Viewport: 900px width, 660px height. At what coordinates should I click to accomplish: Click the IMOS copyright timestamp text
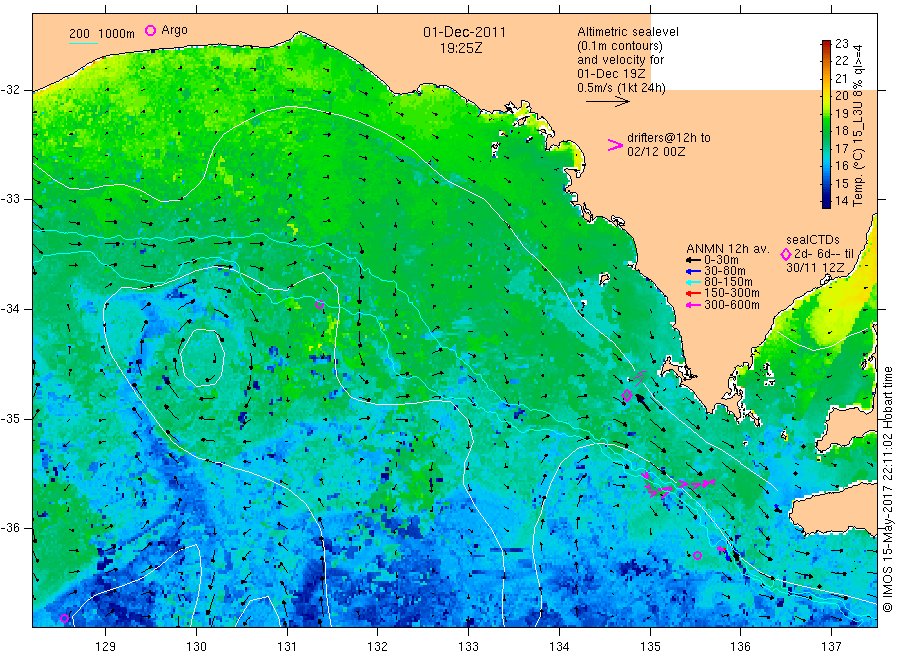887,489
